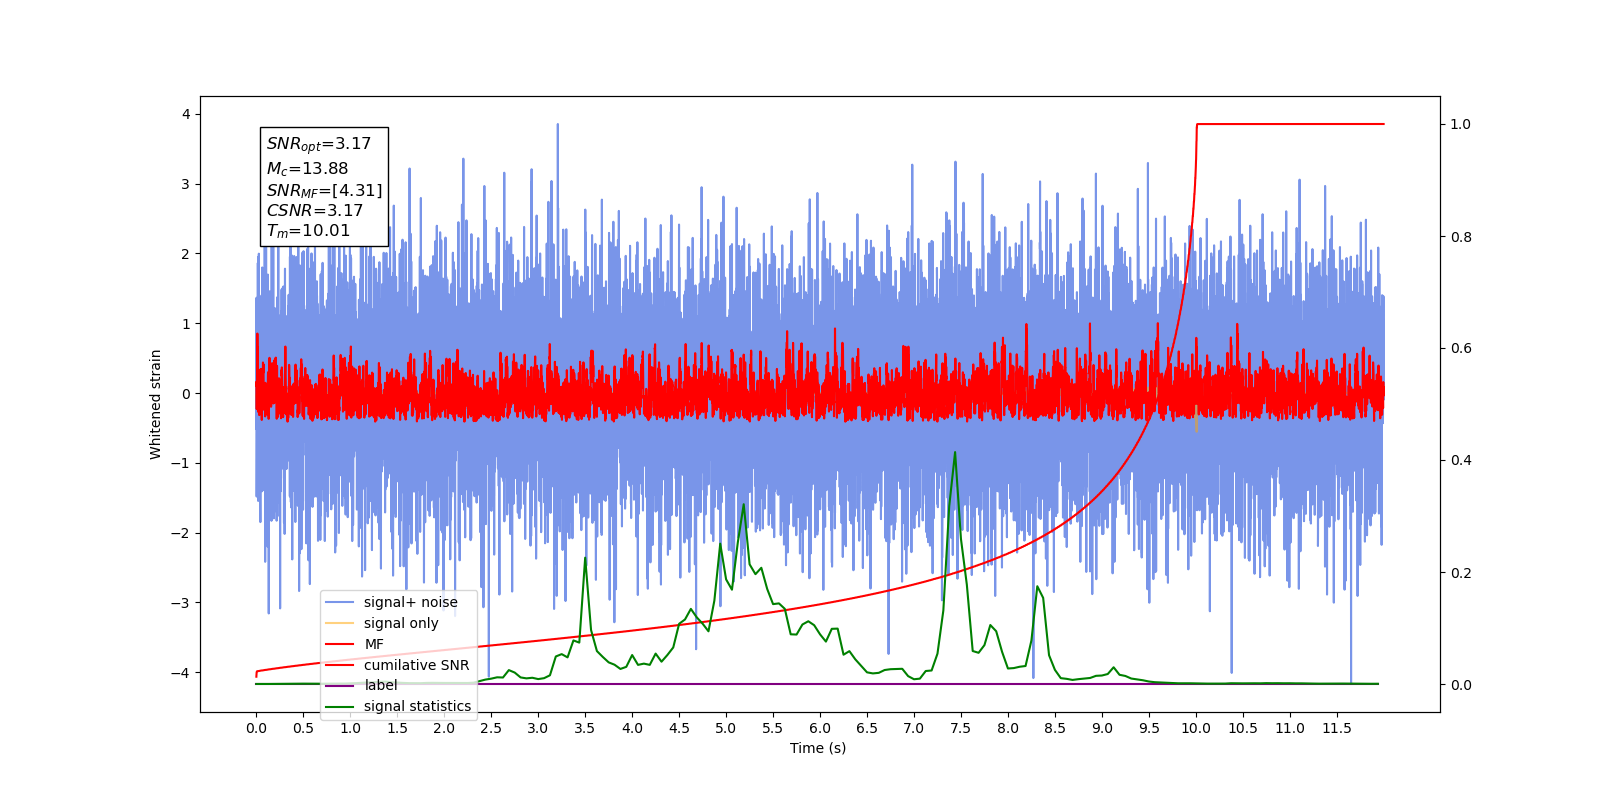Image resolution: width=1600 pixels, height=800 pixels.
Task: Click the M_c=13.88 annotation text
Action: [307, 169]
